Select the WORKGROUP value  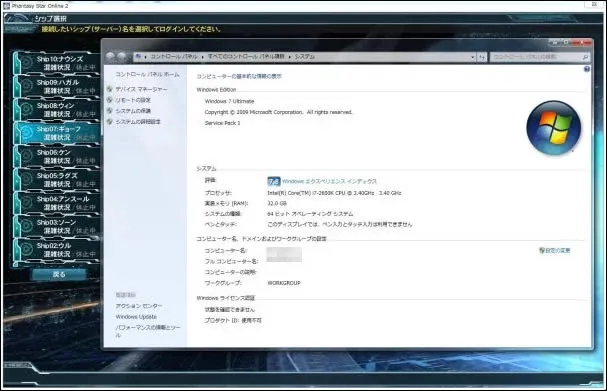284,283
